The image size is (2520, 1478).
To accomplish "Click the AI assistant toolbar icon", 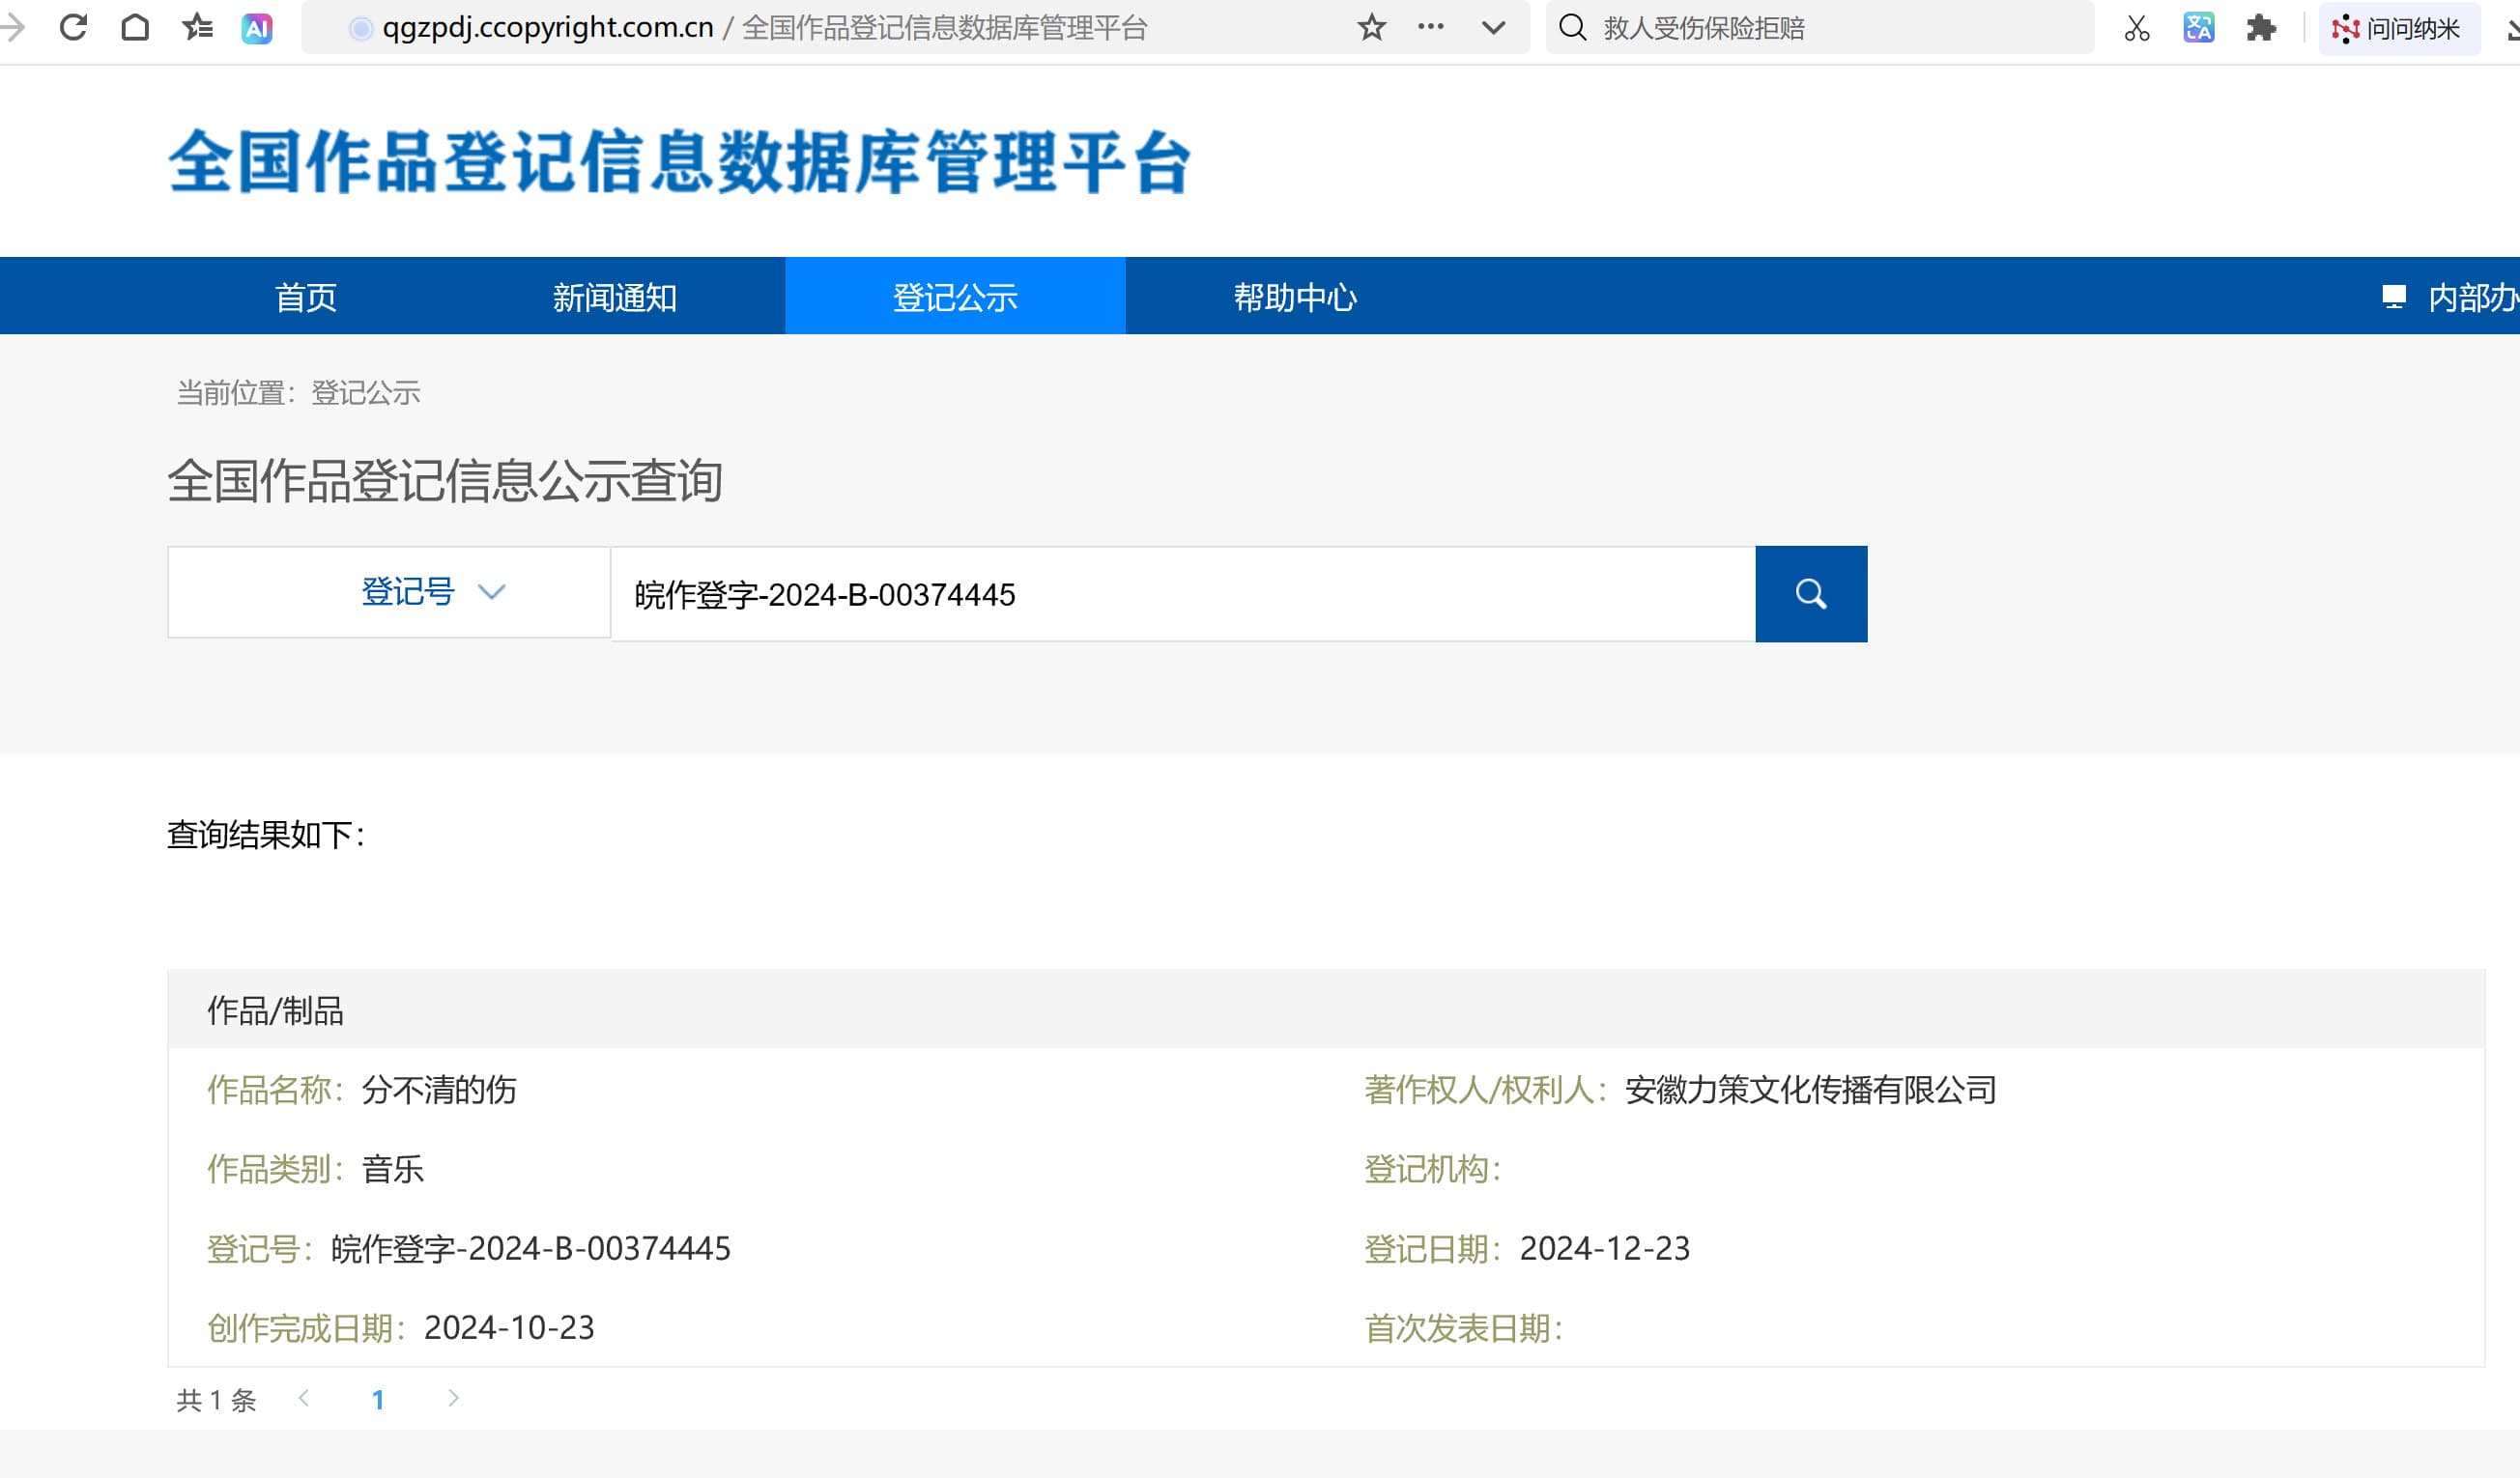I will pos(257,28).
